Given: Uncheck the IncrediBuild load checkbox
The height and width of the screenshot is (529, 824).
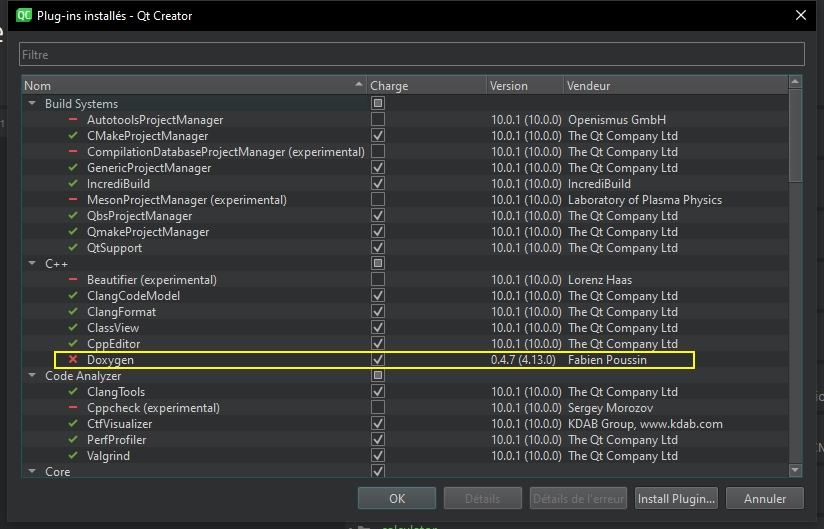Looking at the screenshot, I should pyautogui.click(x=378, y=183).
